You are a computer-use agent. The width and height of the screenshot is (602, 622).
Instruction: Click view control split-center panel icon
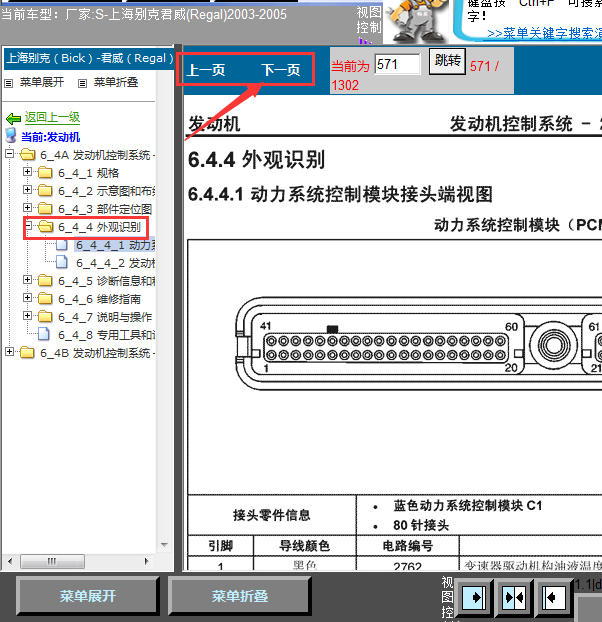coord(514,598)
